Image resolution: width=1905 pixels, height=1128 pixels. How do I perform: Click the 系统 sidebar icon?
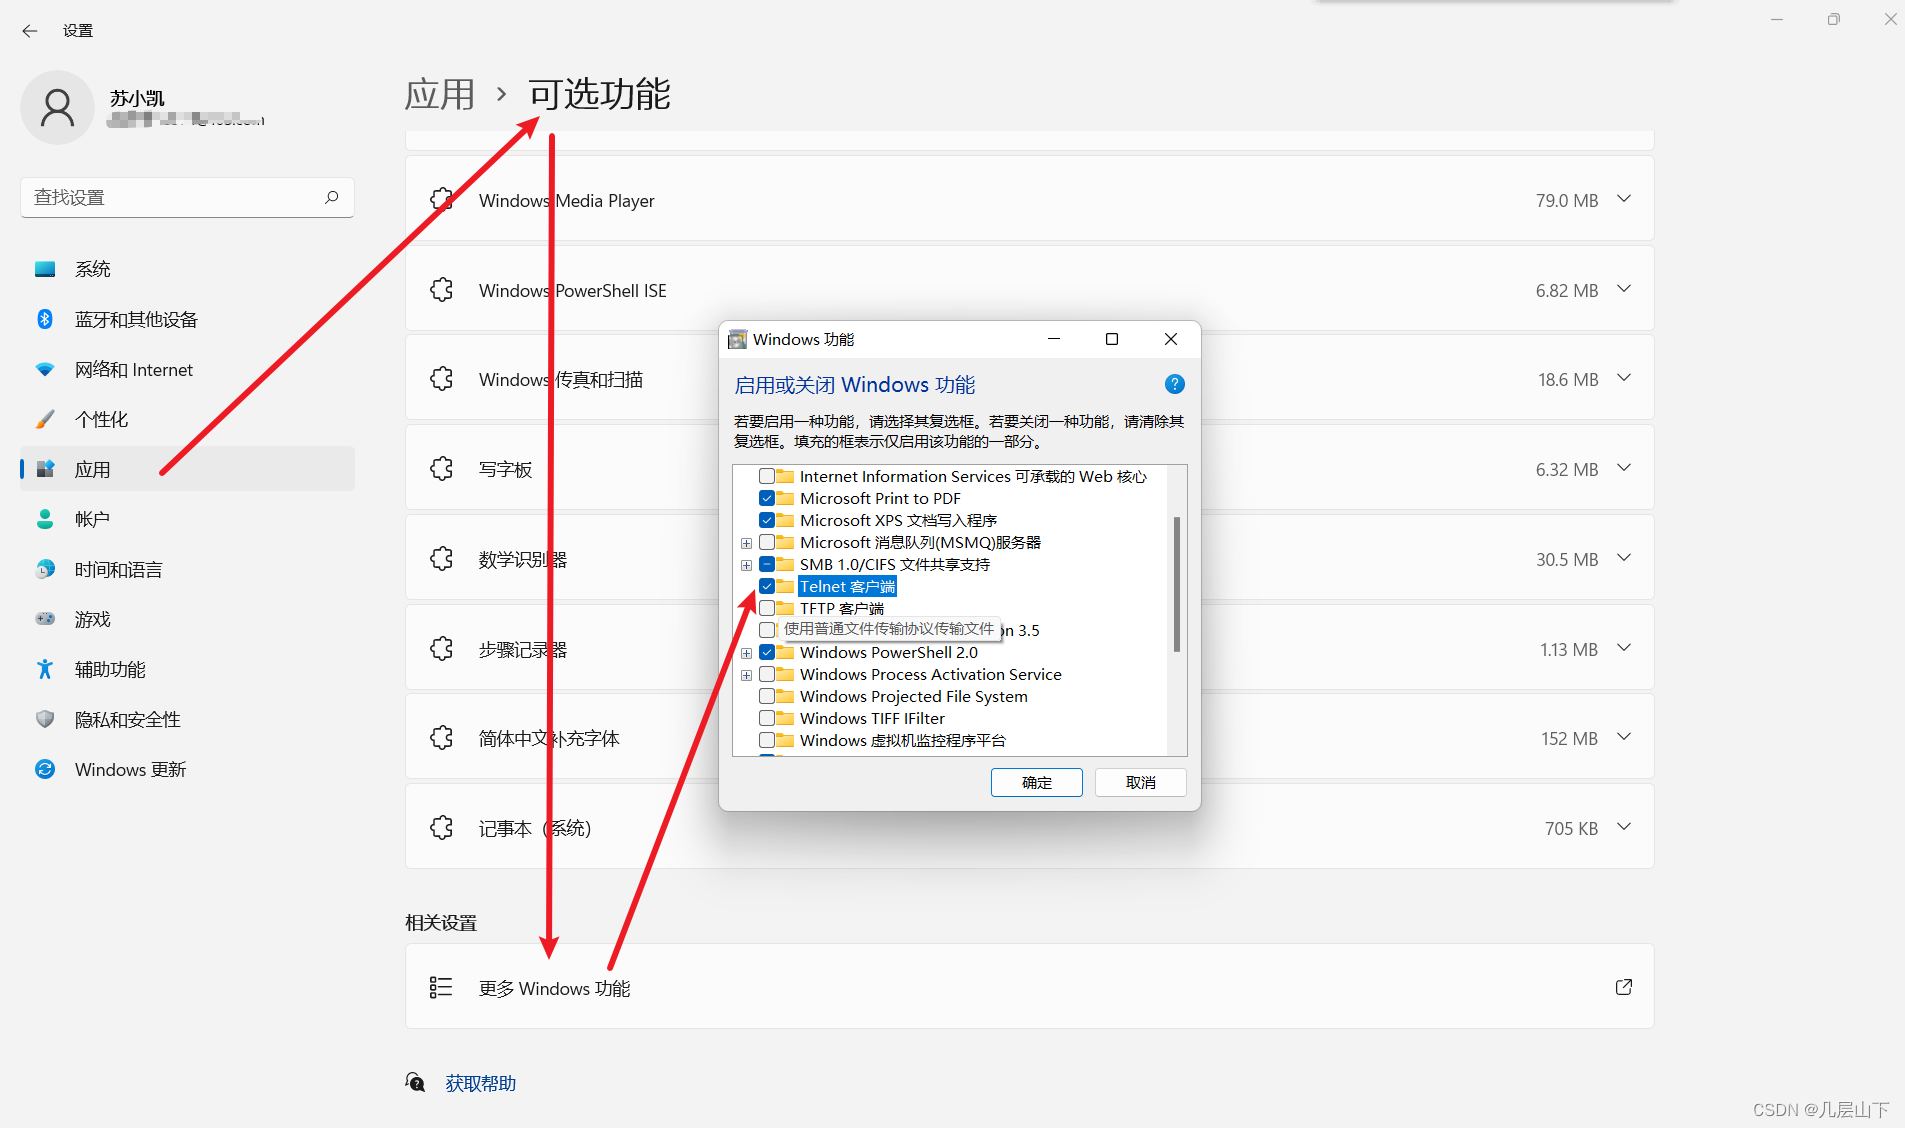pos(45,269)
